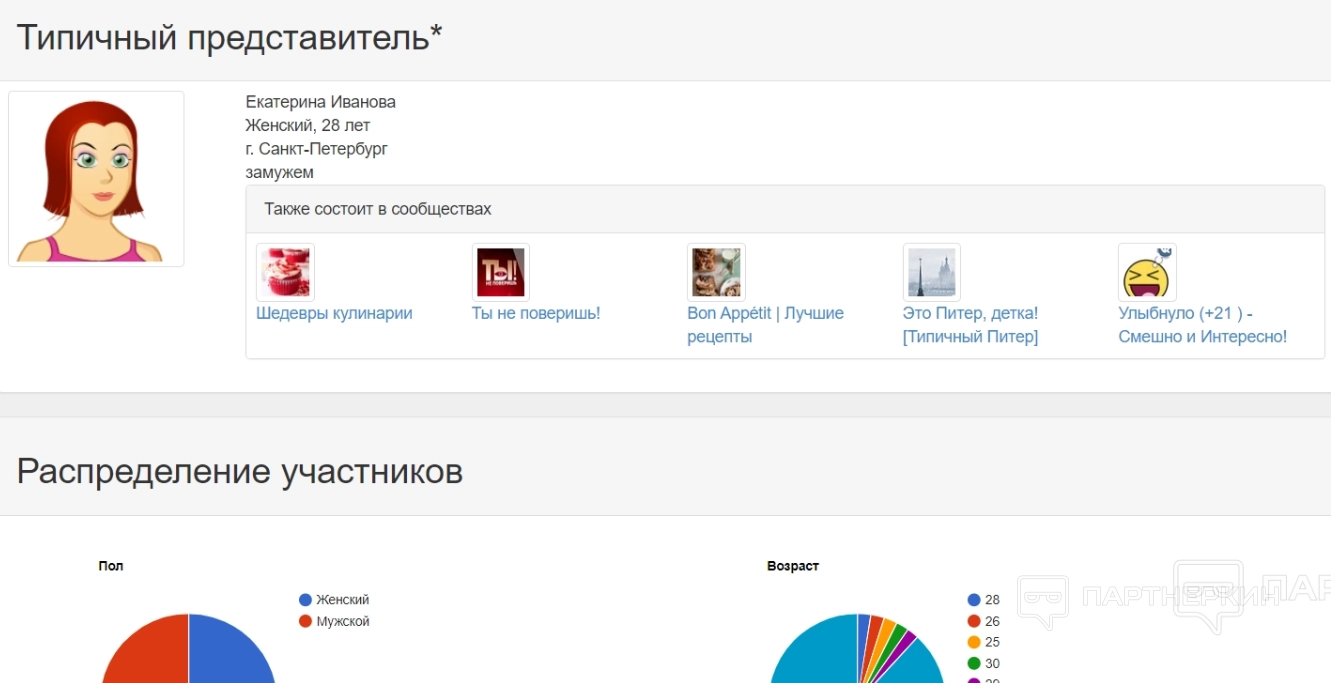The width and height of the screenshot is (1331, 683).
Task: Click the Bon Appétit community thumbnail
Action: point(716,272)
